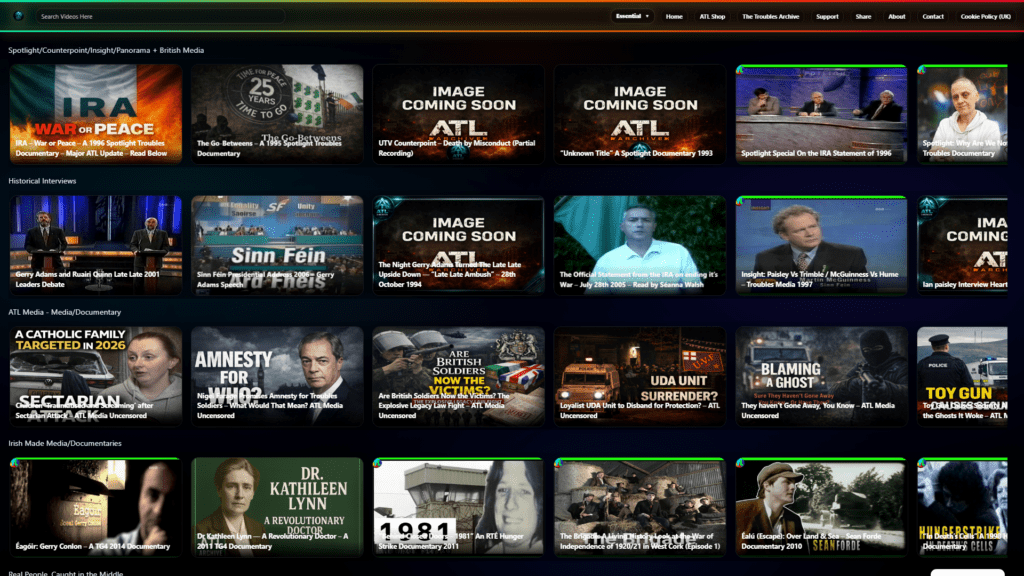Screen dimensions: 1024x576
Task: Open the Contact page link
Action: [x=933, y=17]
